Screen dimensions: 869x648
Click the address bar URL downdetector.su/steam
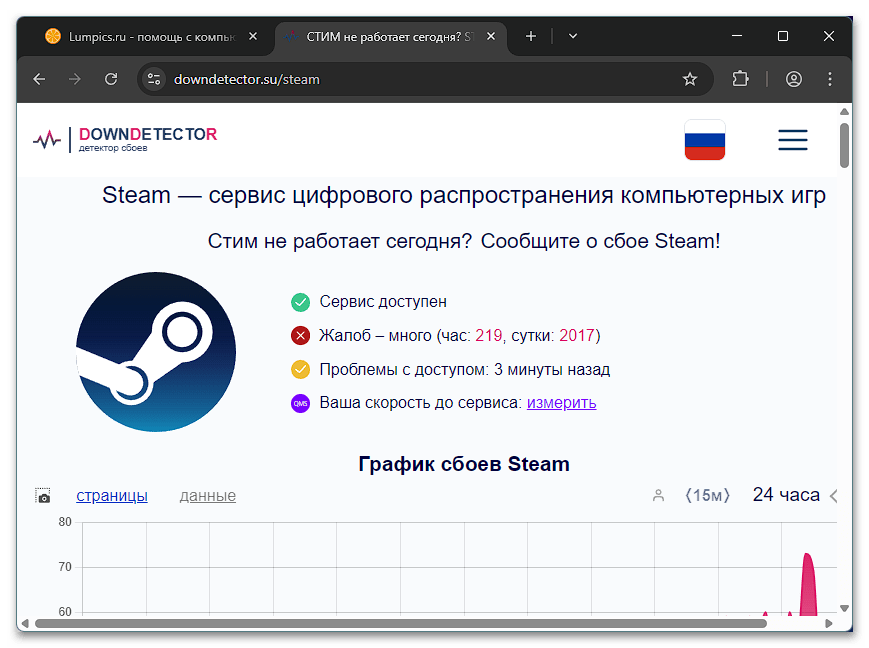[247, 79]
